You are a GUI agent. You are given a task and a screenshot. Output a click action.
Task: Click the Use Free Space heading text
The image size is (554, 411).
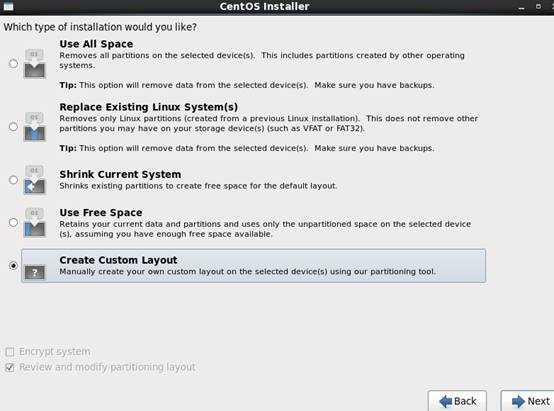coord(101,213)
